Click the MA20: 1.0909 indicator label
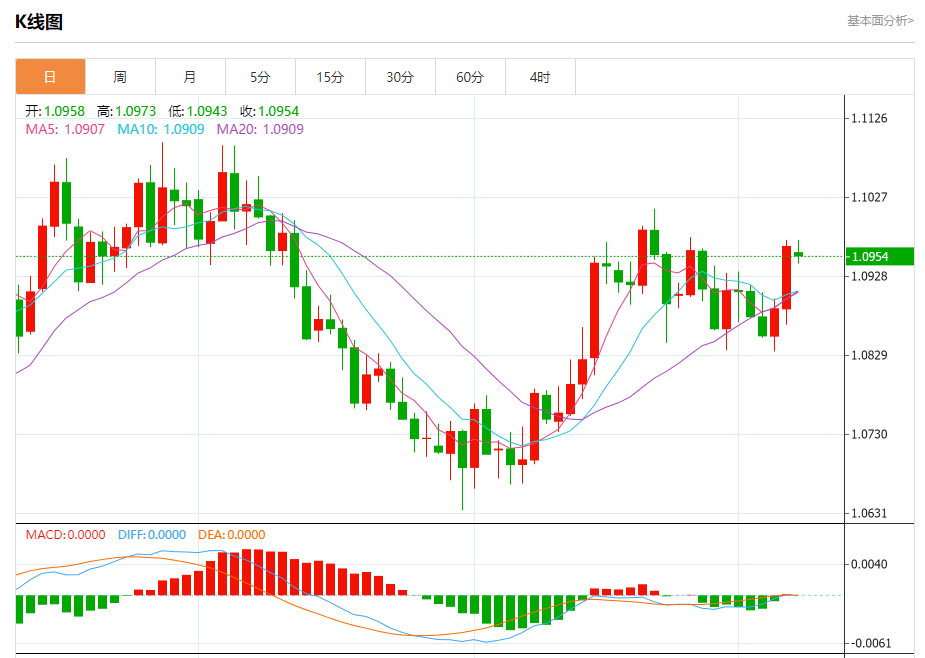Screen dimensions: 925x658 tap(260, 129)
